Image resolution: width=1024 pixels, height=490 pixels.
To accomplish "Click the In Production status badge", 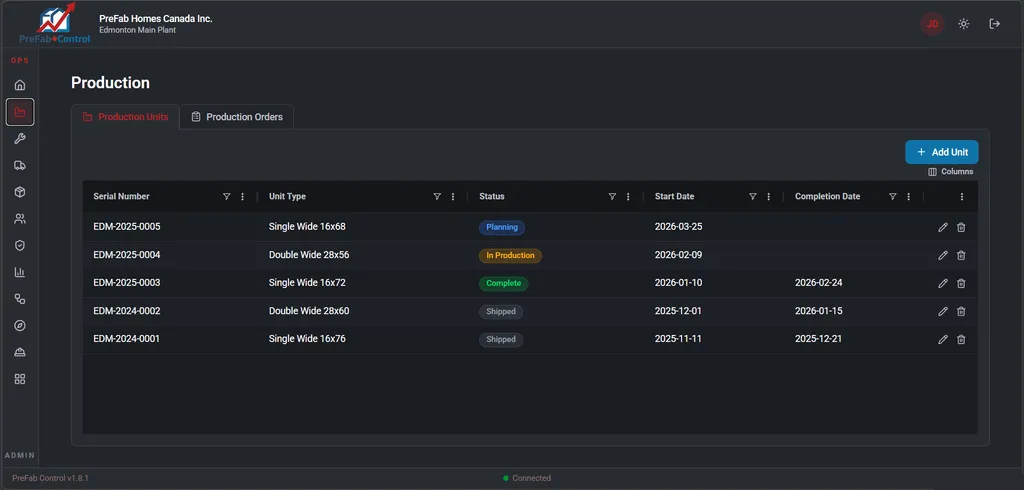I will tap(510, 255).
